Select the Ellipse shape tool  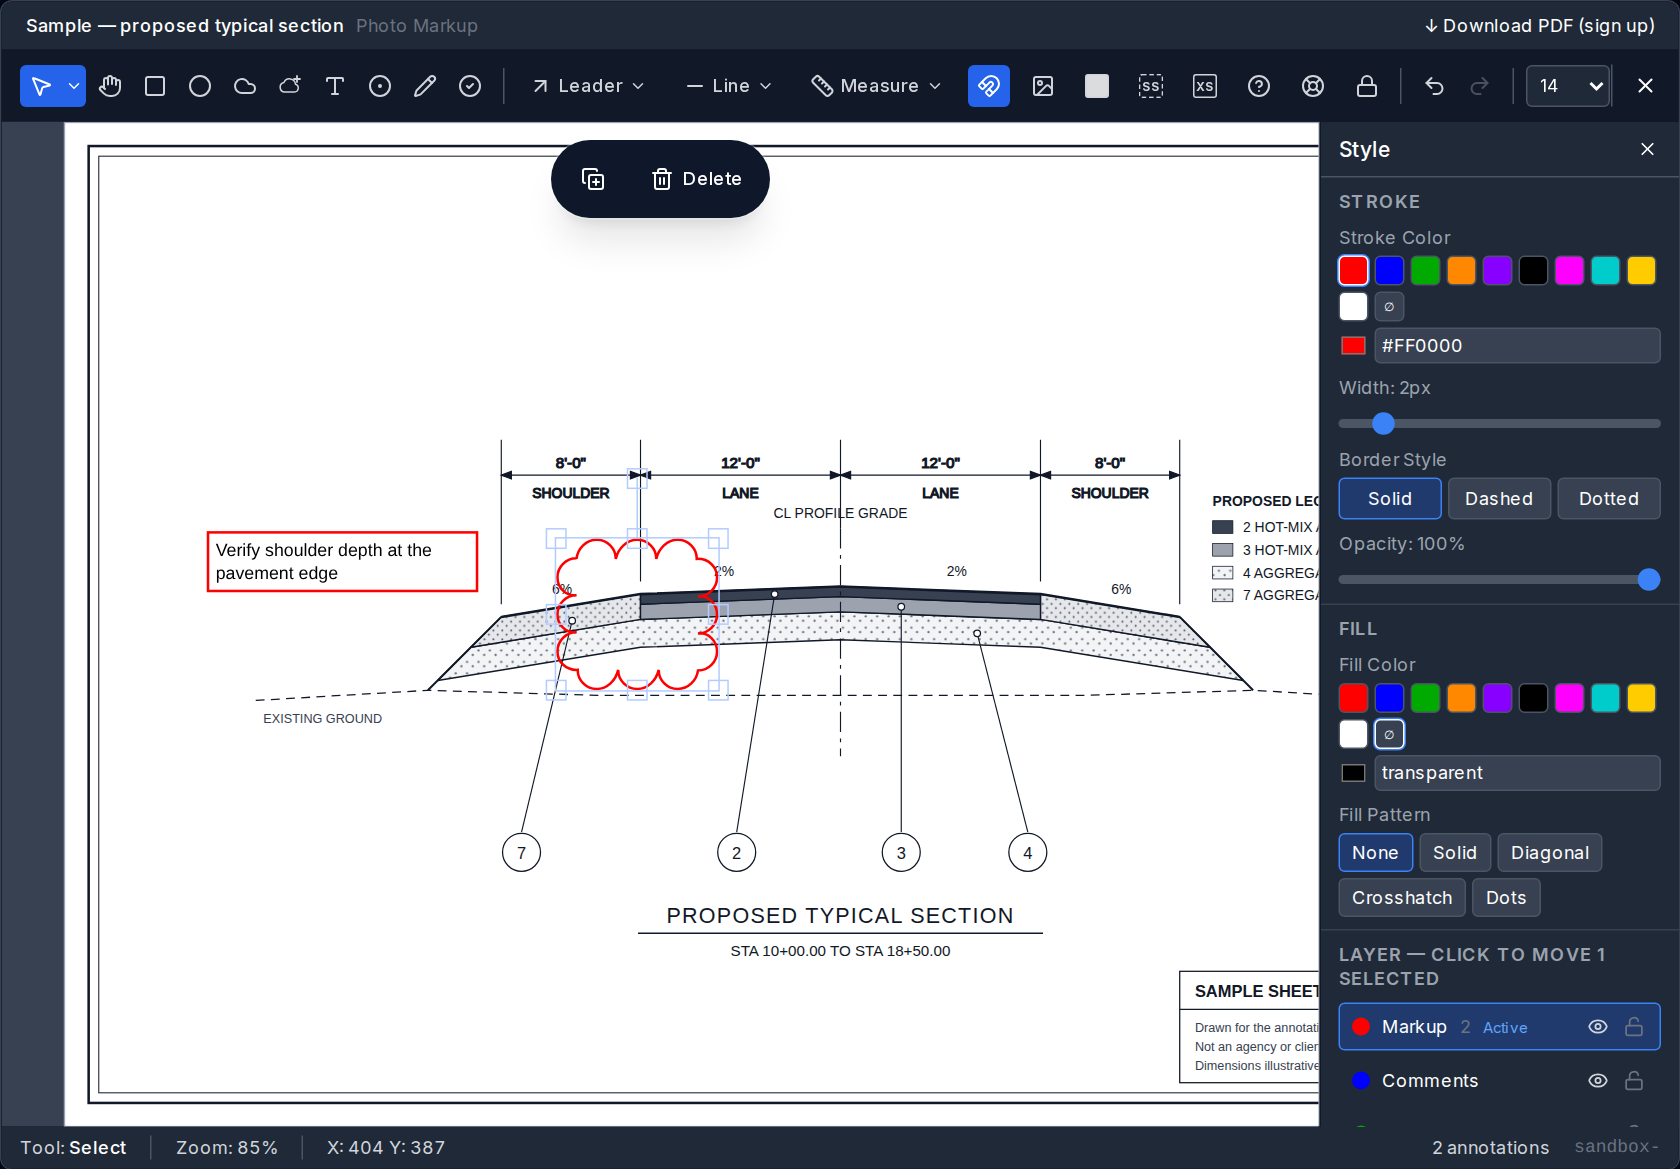click(x=200, y=86)
